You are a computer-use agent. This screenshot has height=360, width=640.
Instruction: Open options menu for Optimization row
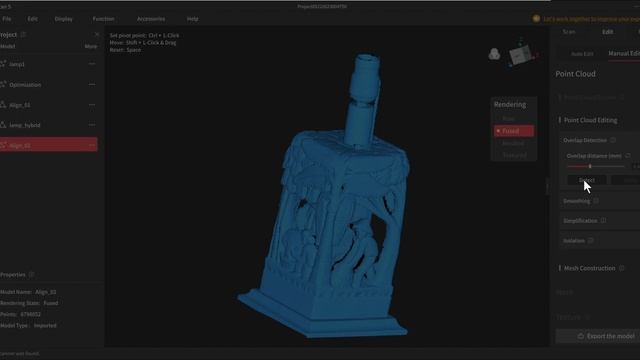pyautogui.click(x=92, y=84)
